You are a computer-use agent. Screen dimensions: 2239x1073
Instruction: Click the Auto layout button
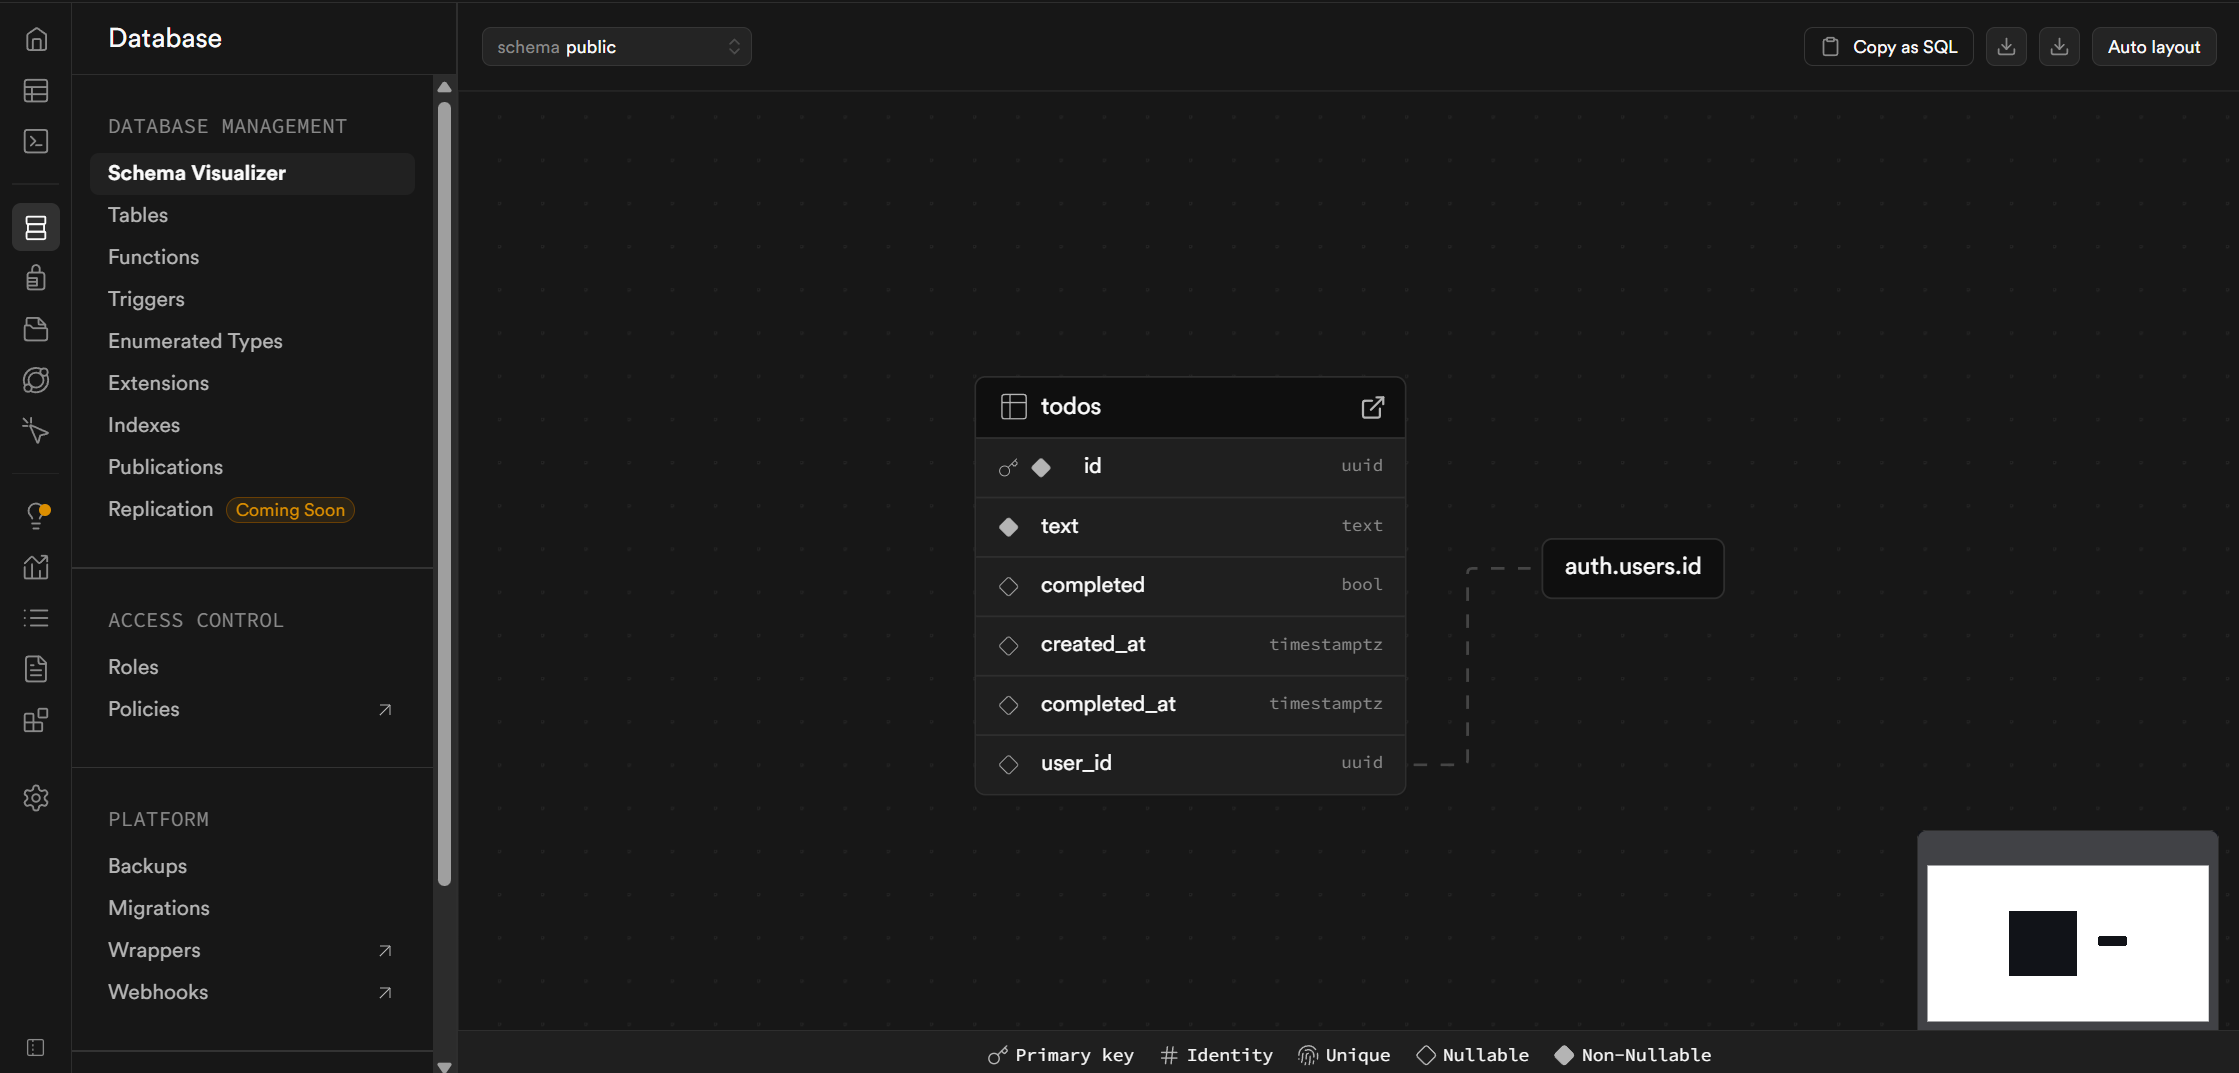point(2154,47)
